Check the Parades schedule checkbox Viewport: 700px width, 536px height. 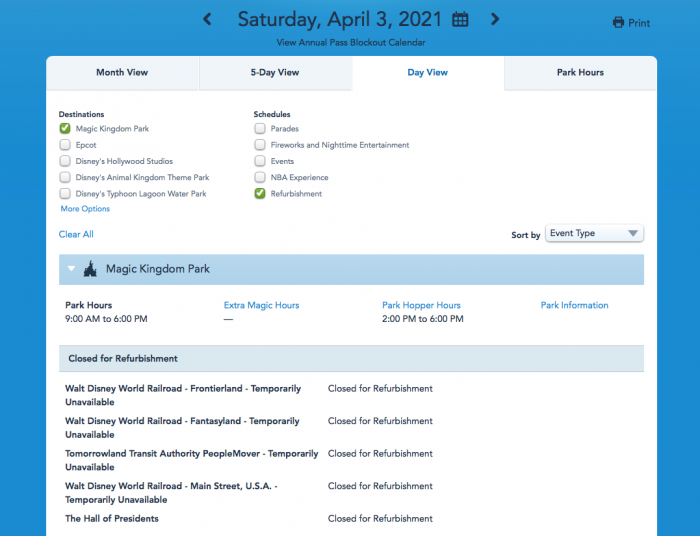tap(260, 129)
